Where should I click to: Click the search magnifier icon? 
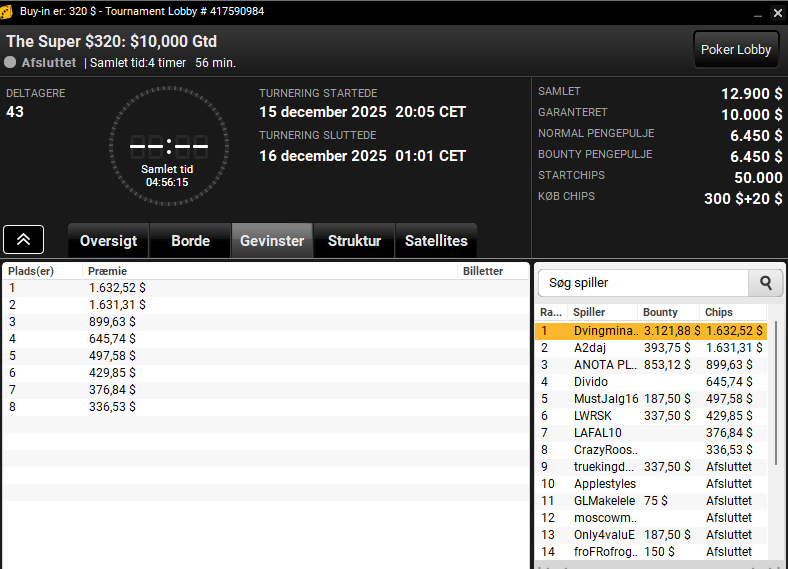(x=765, y=283)
